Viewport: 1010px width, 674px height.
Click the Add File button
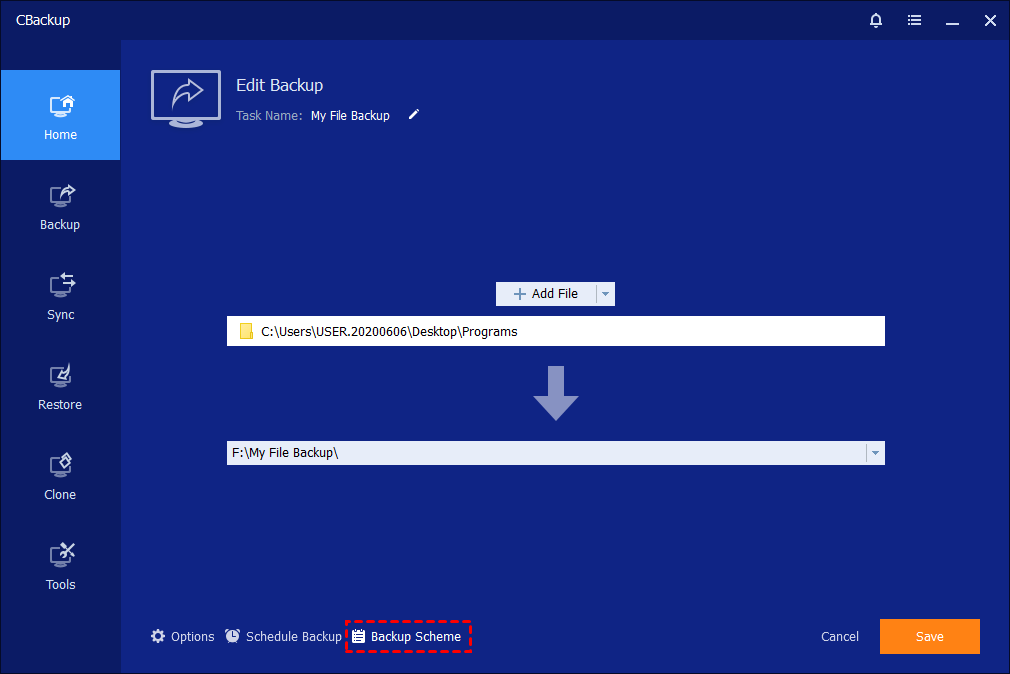click(546, 294)
